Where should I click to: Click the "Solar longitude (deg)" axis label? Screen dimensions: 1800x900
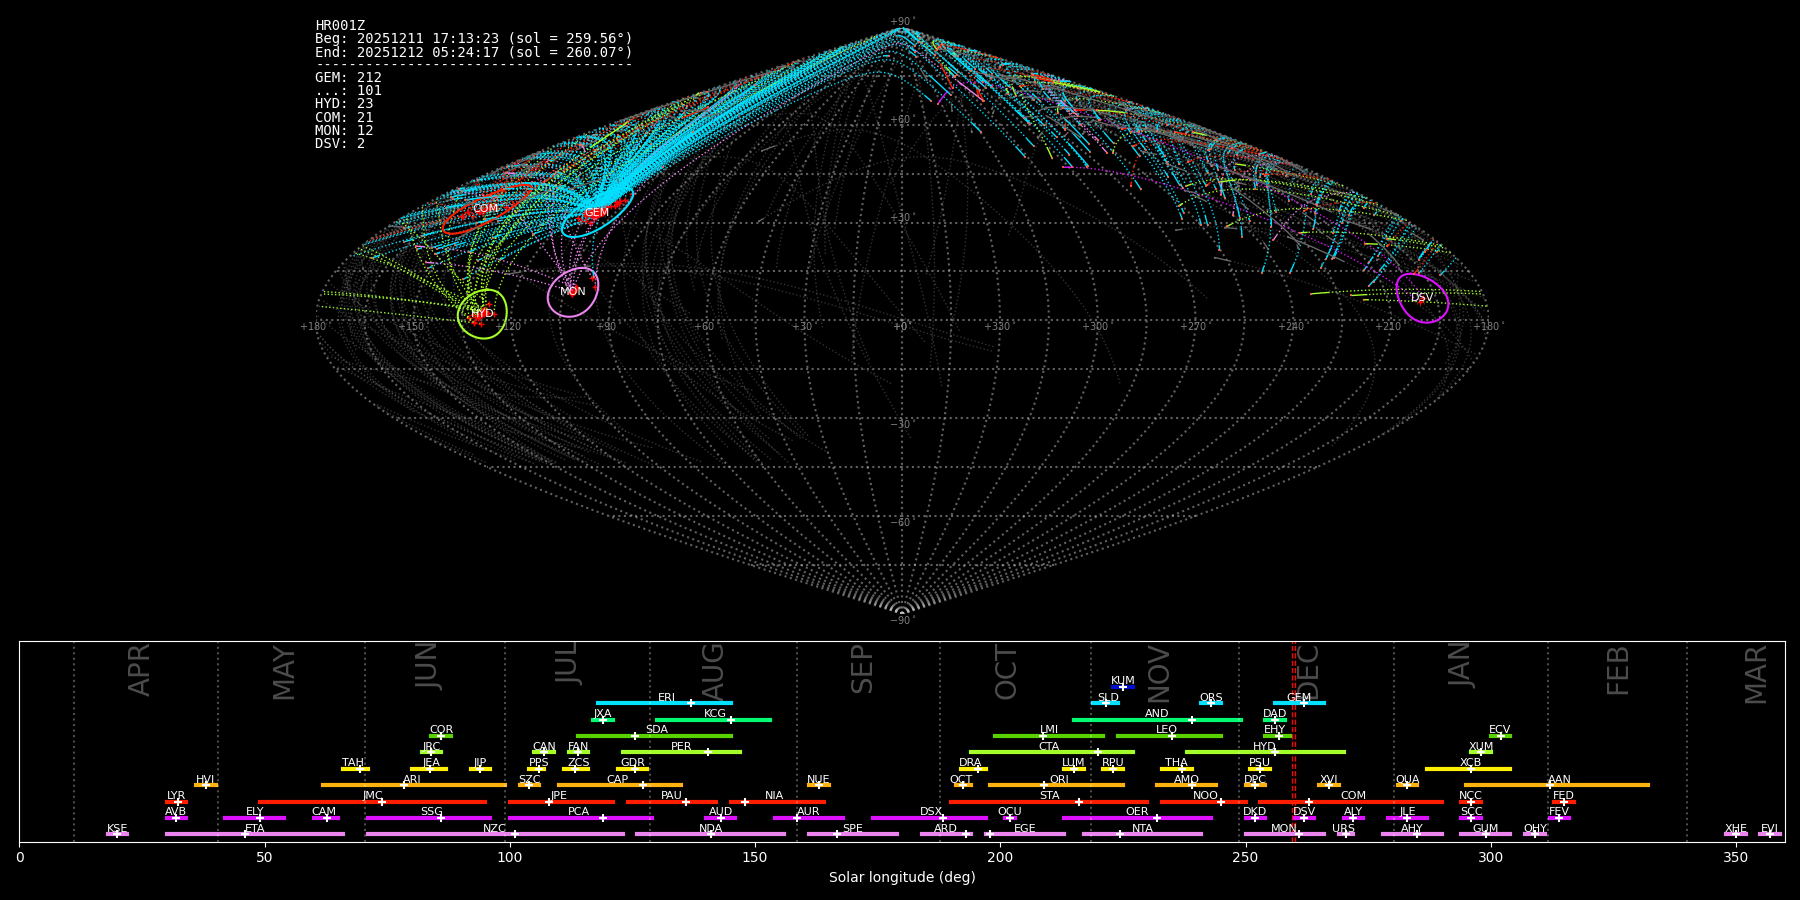pos(901,878)
